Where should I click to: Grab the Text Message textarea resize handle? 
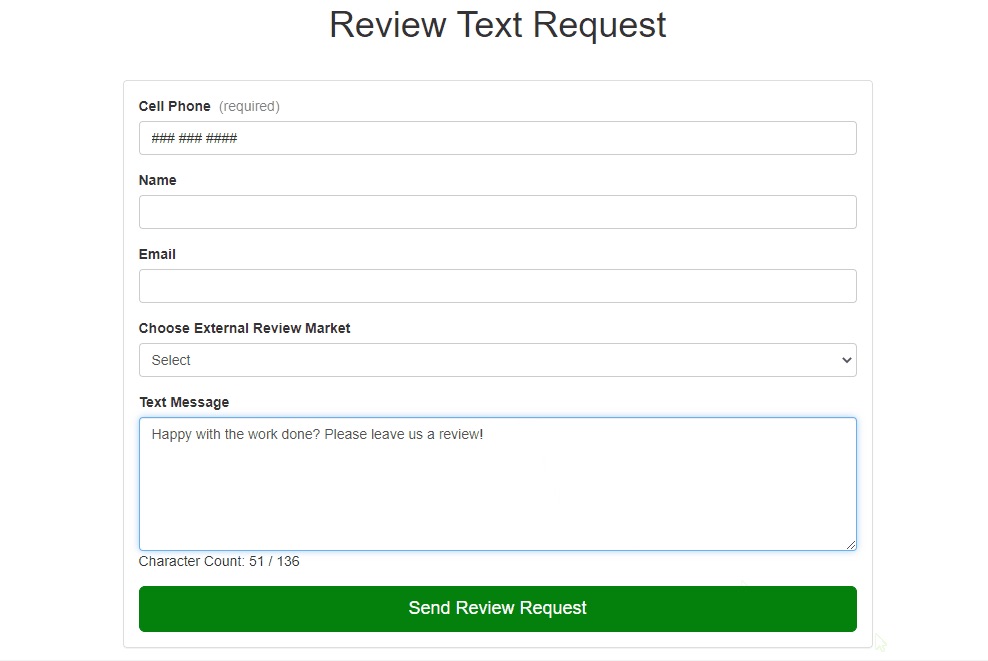(850, 544)
